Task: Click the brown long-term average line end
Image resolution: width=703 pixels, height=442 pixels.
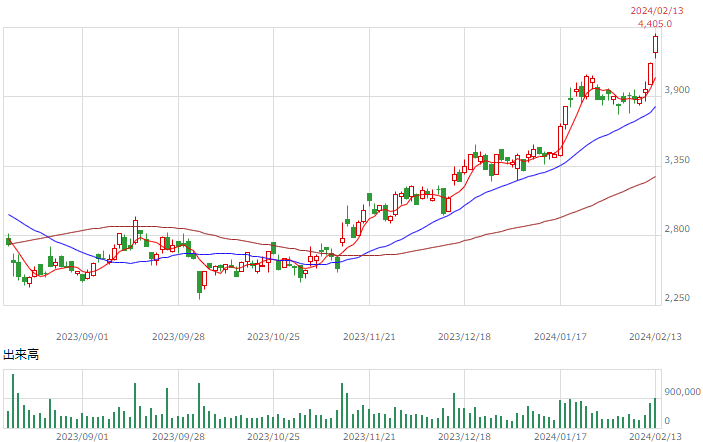Action: 655,177
